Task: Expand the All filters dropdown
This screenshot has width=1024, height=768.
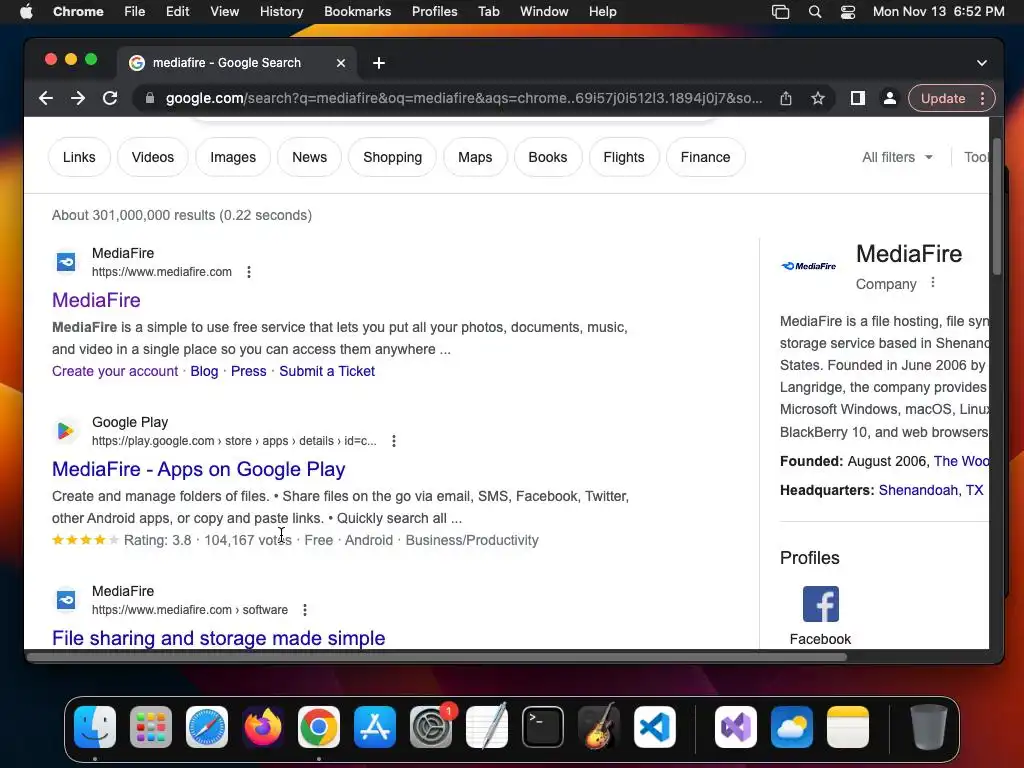Action: pos(897,157)
